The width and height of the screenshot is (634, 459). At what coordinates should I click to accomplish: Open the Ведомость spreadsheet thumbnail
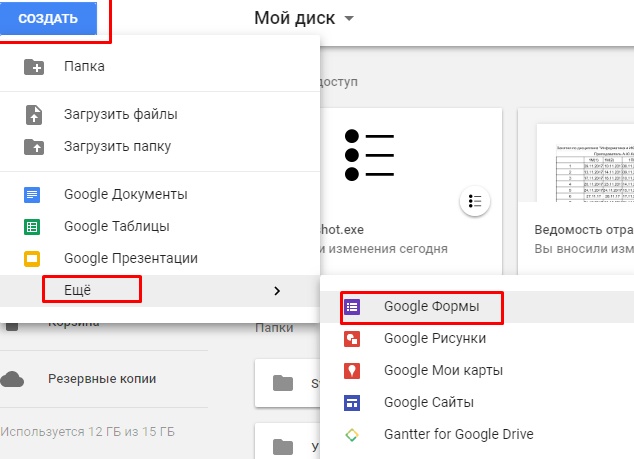tap(585, 163)
